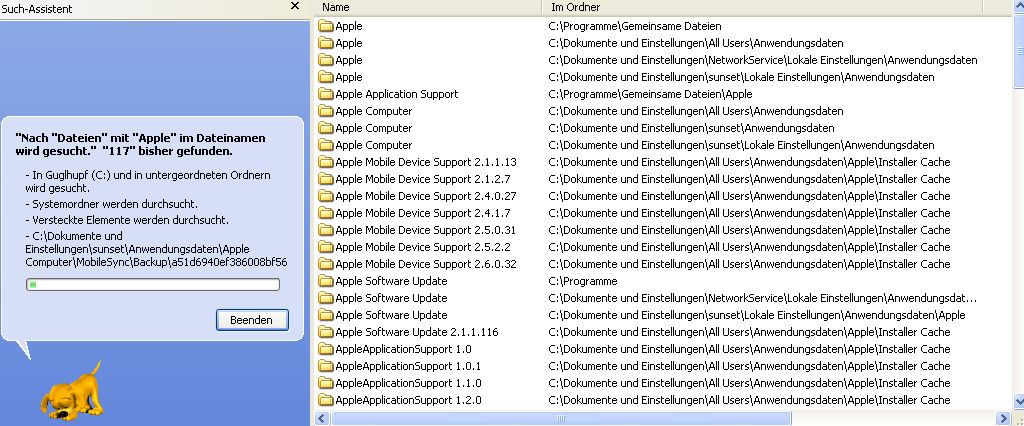Click the search progress bar
The image size is (1024, 426).
pos(153,284)
